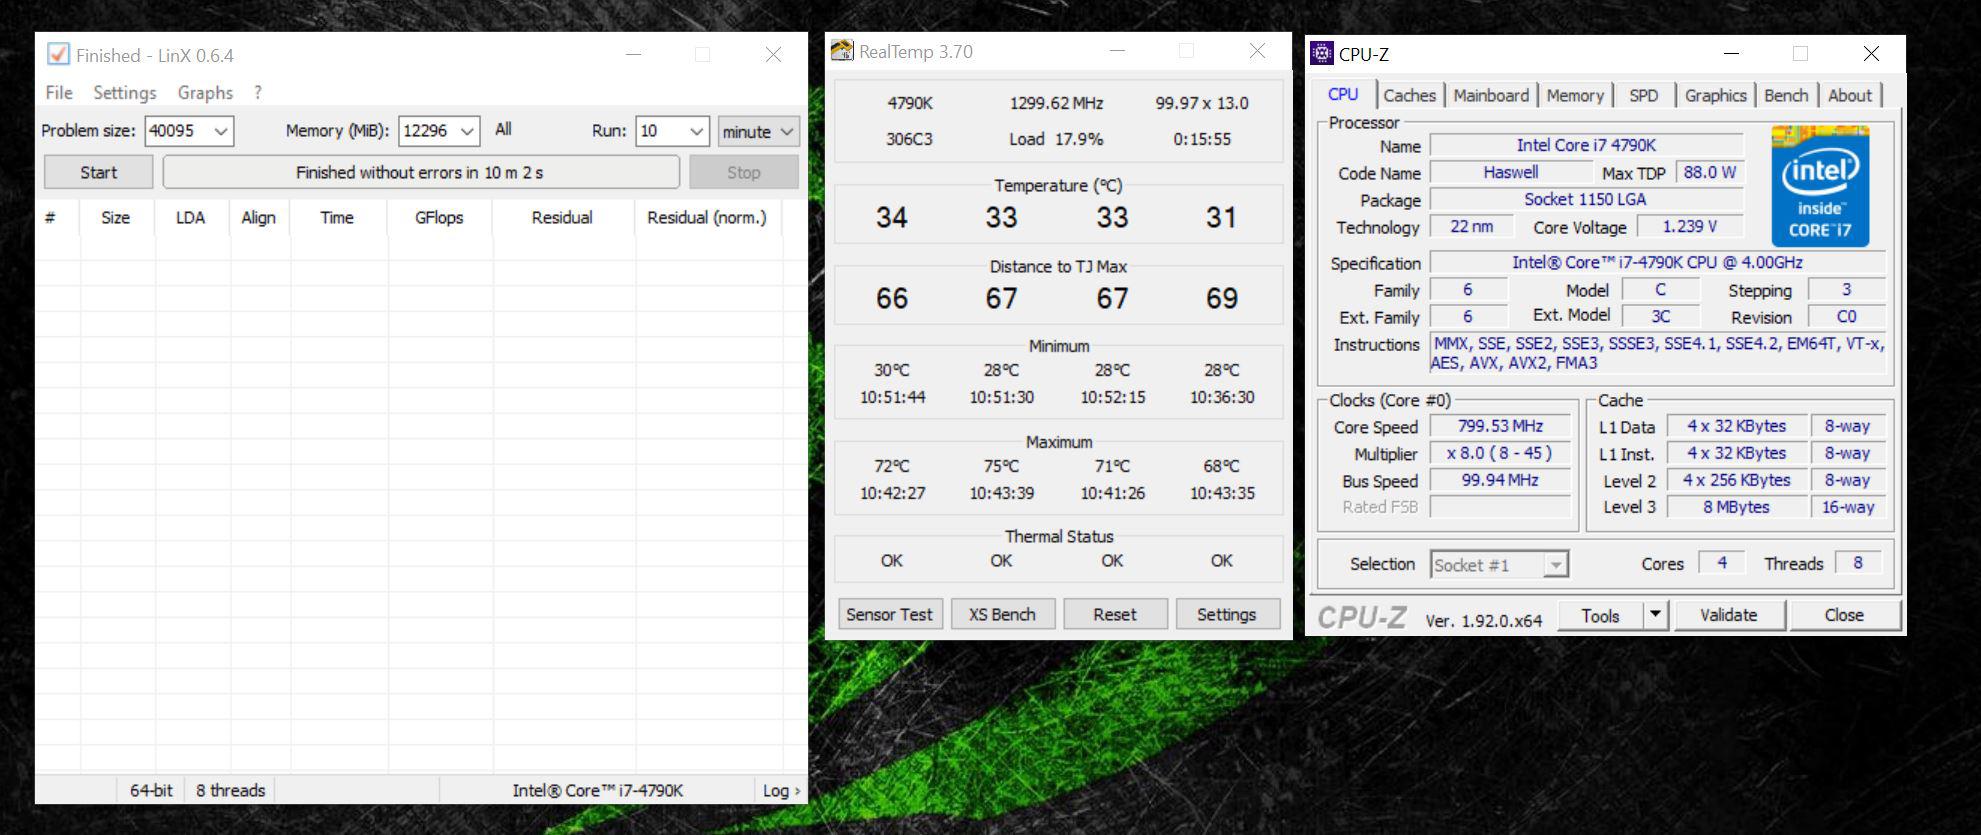Viewport: 1981px width, 835px height.
Task: Click the RealTemp title bar icon
Action: point(842,51)
